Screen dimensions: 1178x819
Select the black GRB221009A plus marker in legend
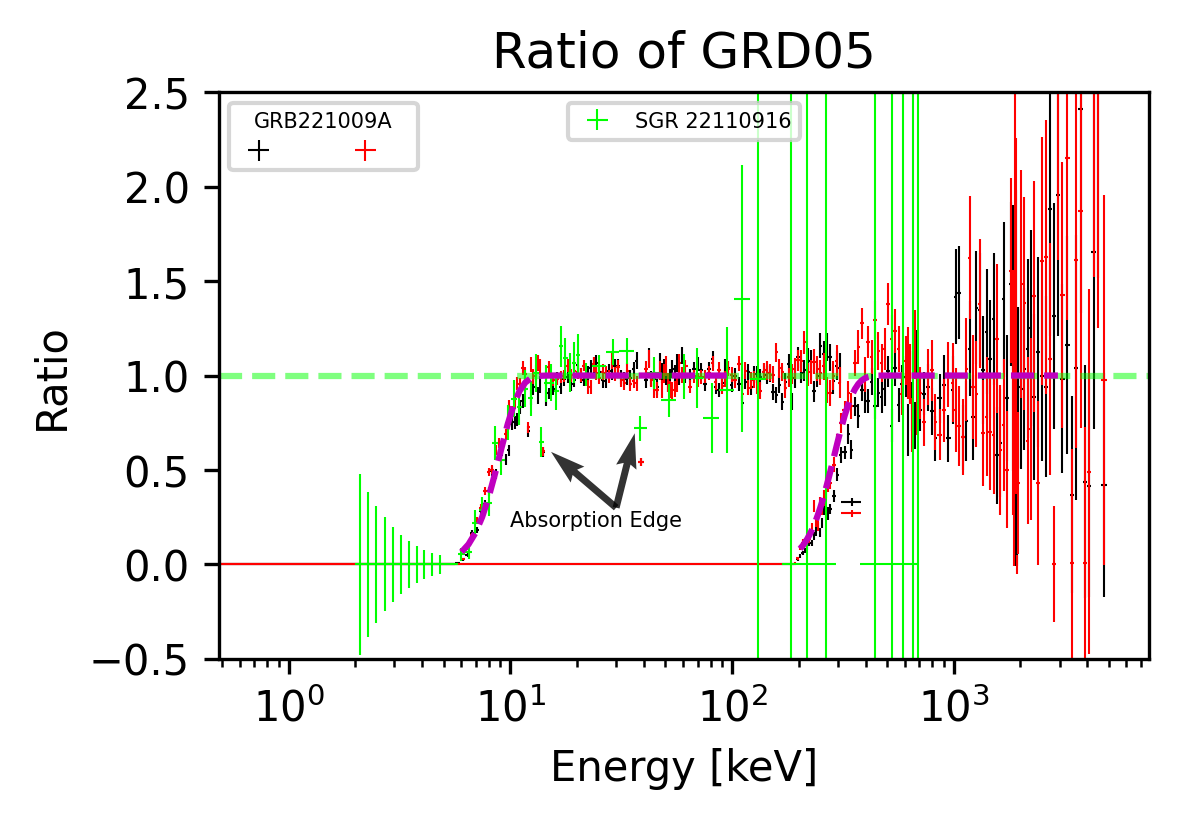tap(260, 148)
